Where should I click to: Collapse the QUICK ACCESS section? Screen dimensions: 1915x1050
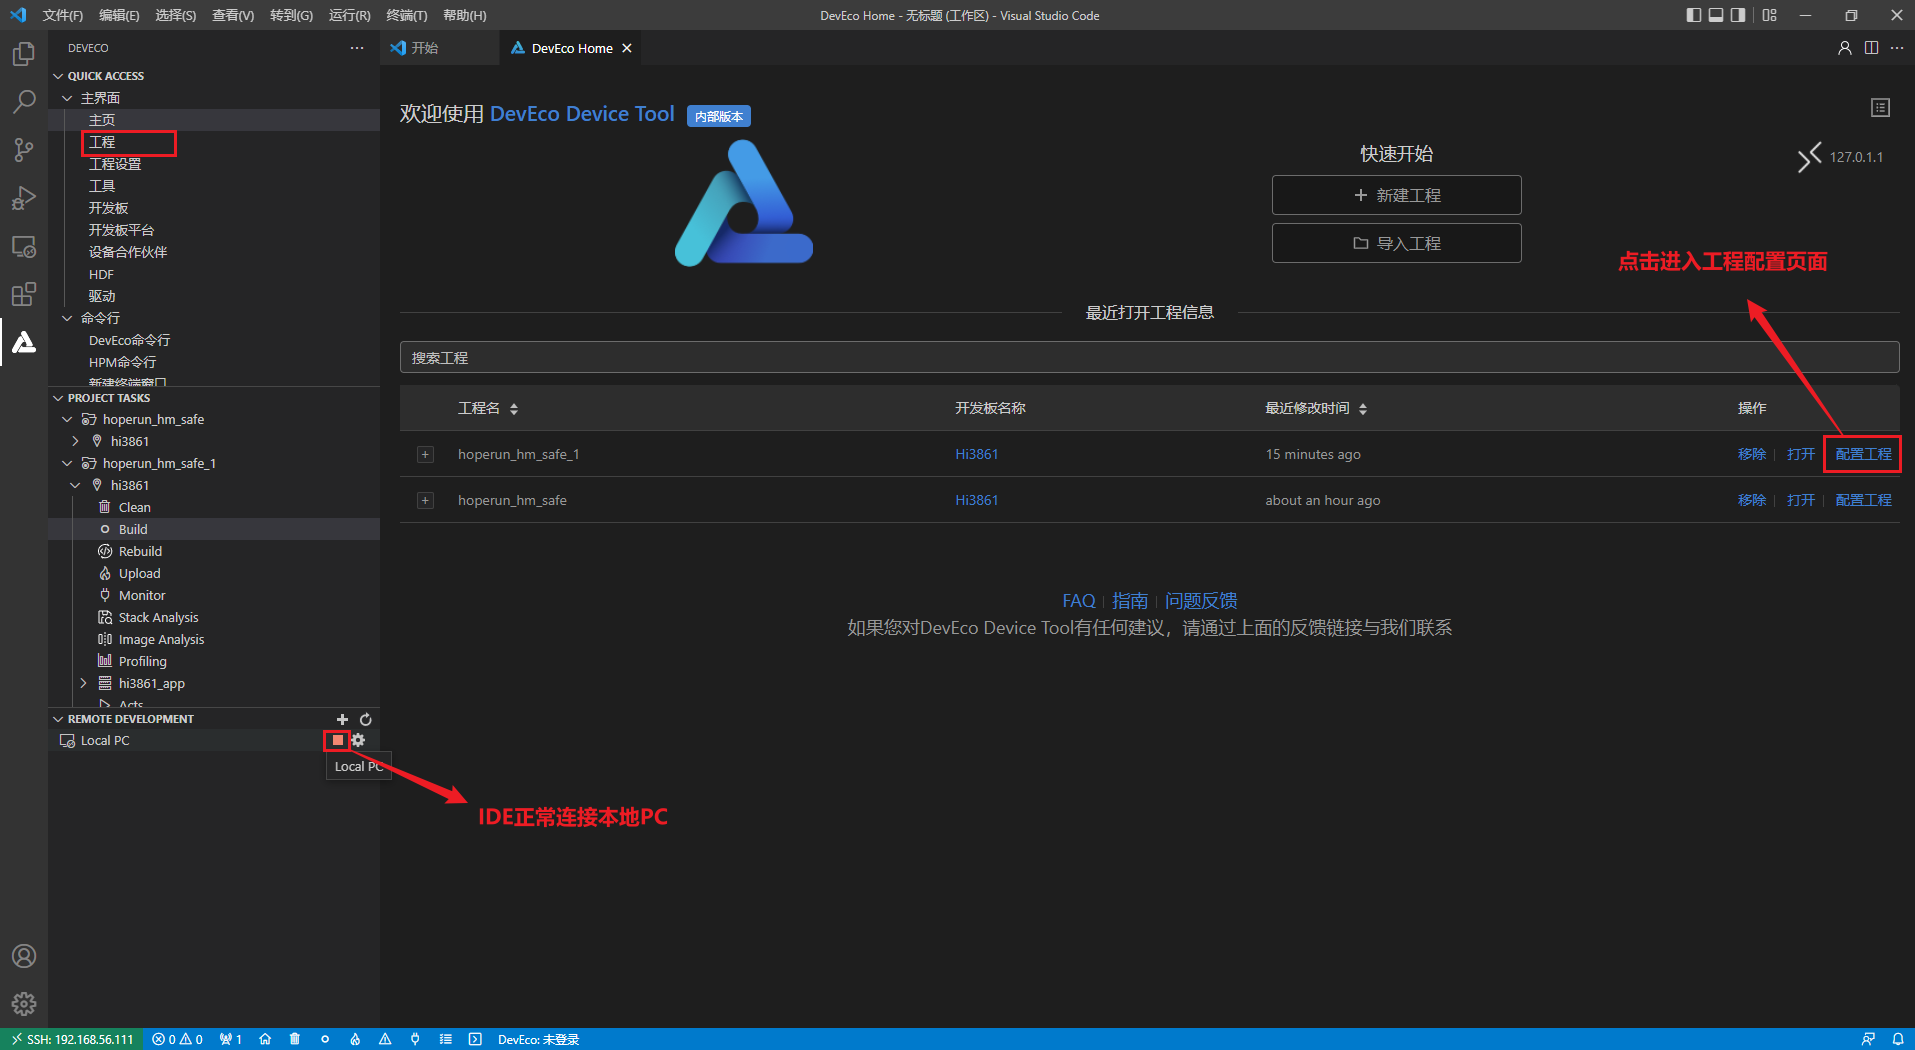(58, 76)
